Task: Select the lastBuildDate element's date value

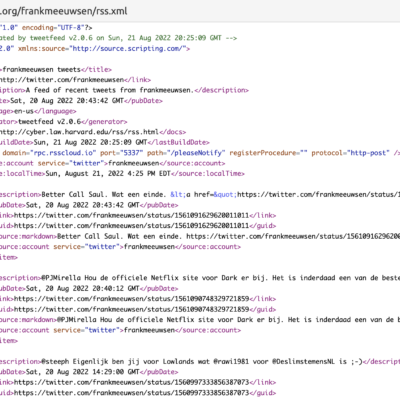Action: click(x=90, y=142)
